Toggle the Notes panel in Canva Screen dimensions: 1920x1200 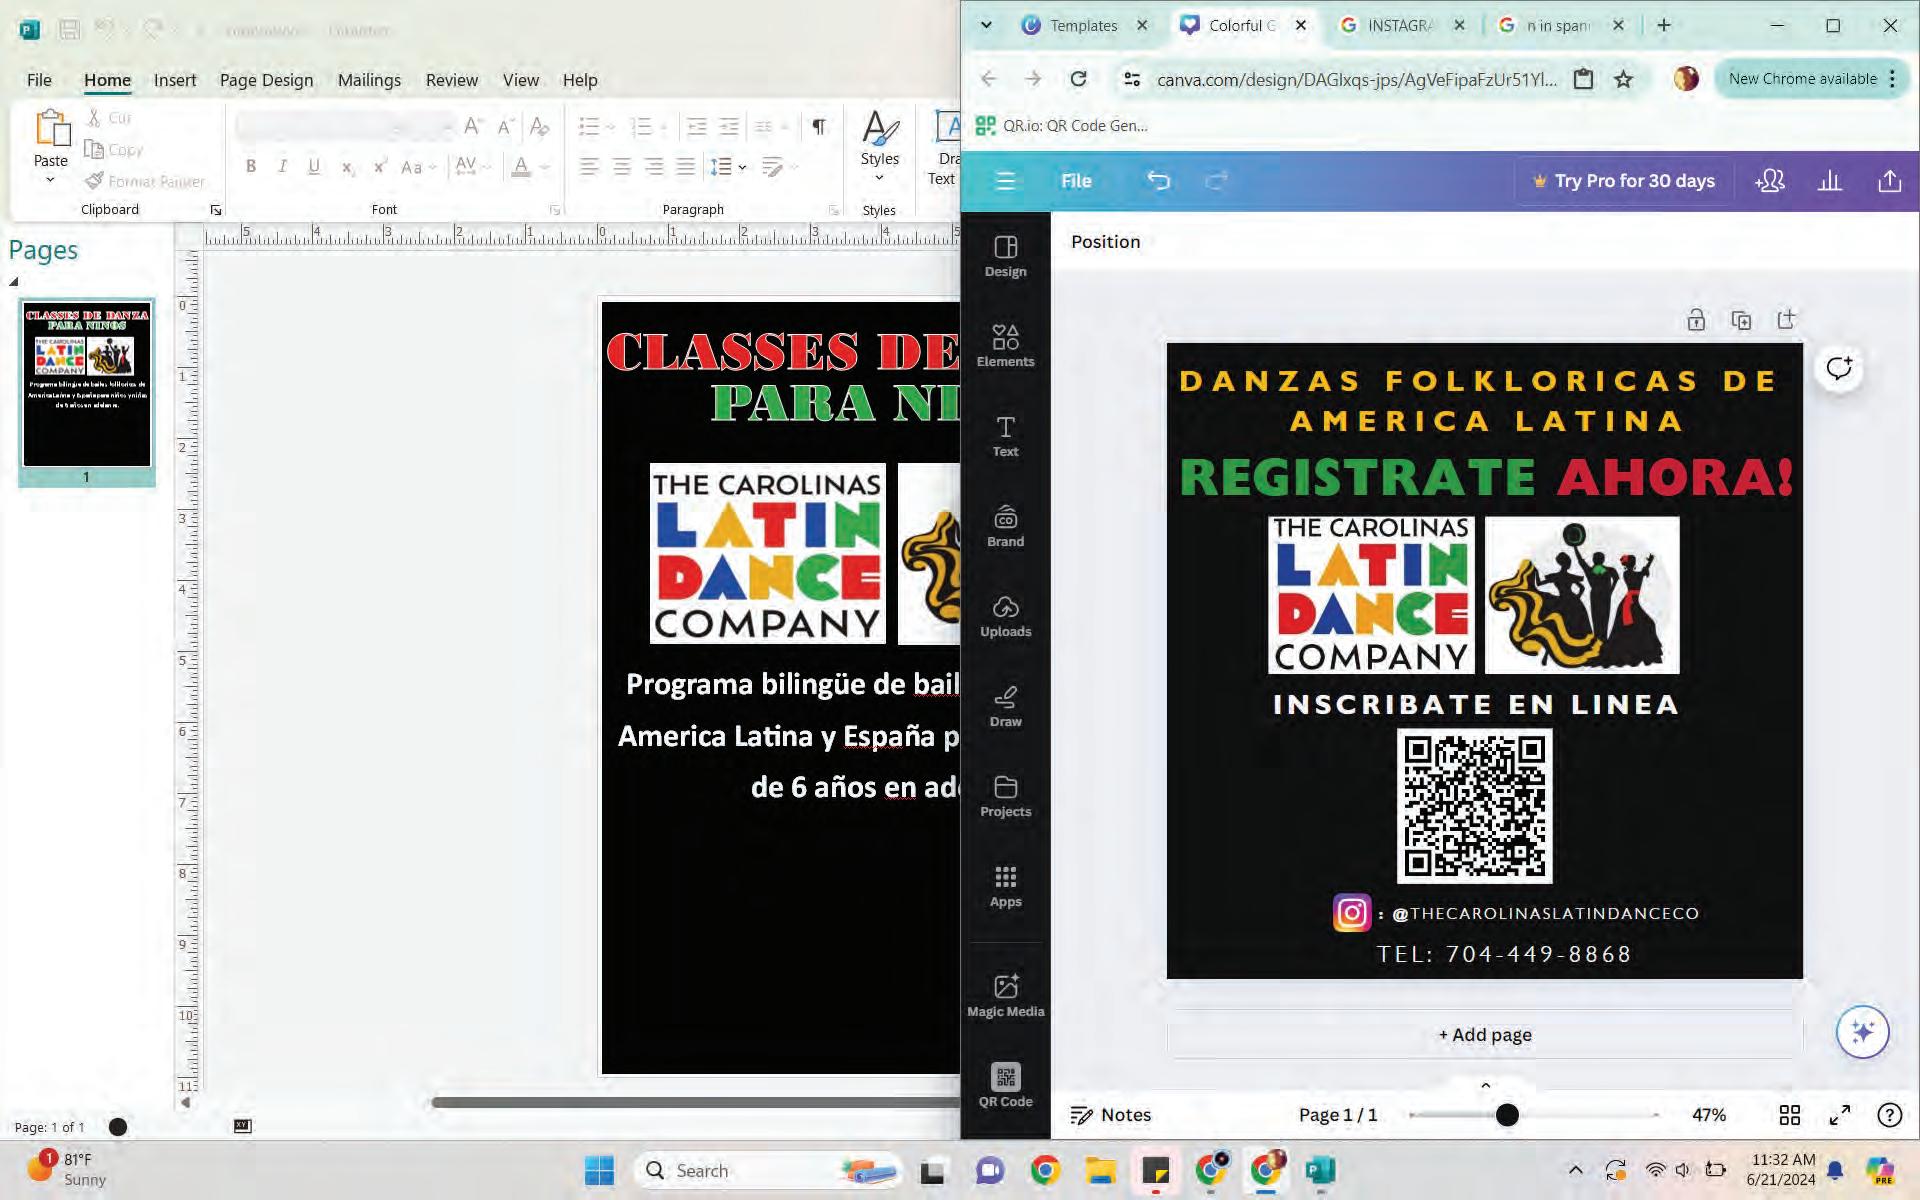[1111, 1115]
